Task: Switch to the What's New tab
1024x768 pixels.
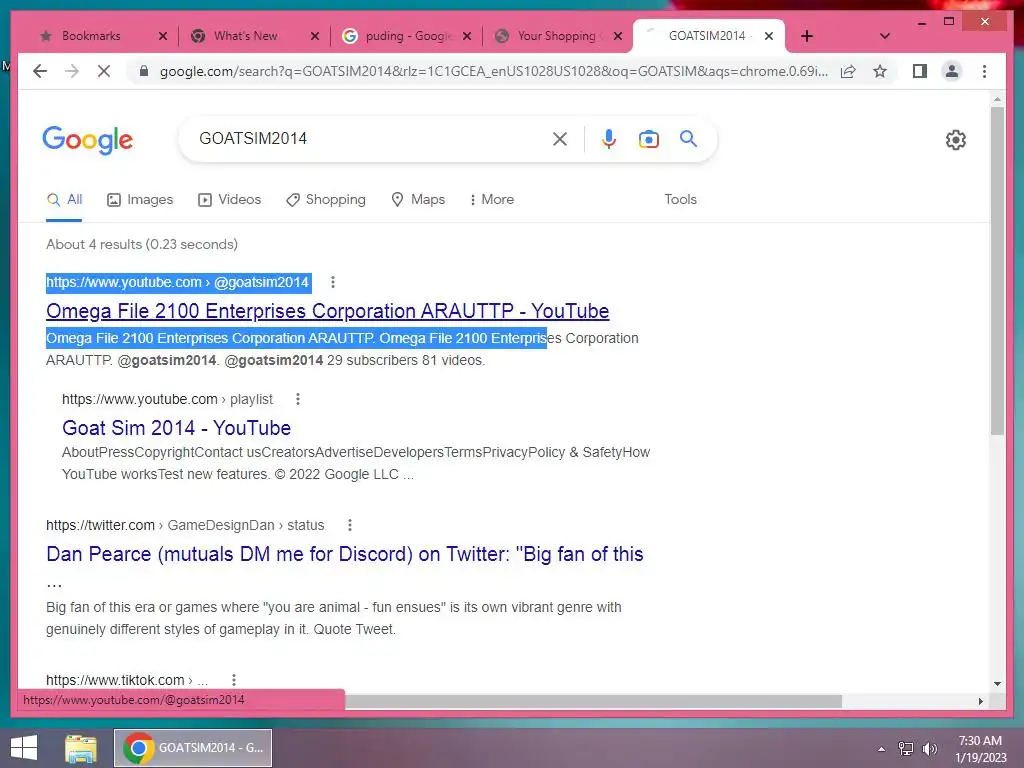Action: click(x=245, y=36)
